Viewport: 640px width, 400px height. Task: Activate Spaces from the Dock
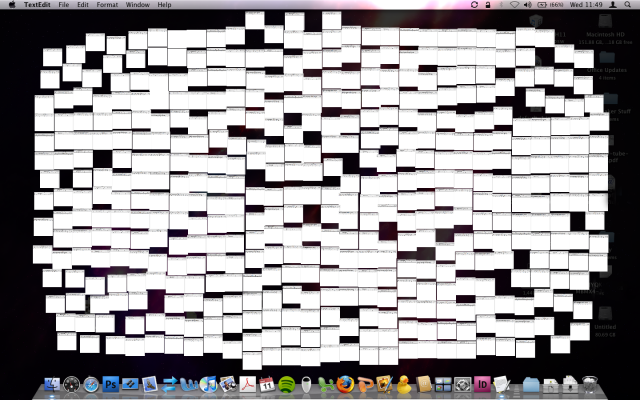[x=443, y=384]
